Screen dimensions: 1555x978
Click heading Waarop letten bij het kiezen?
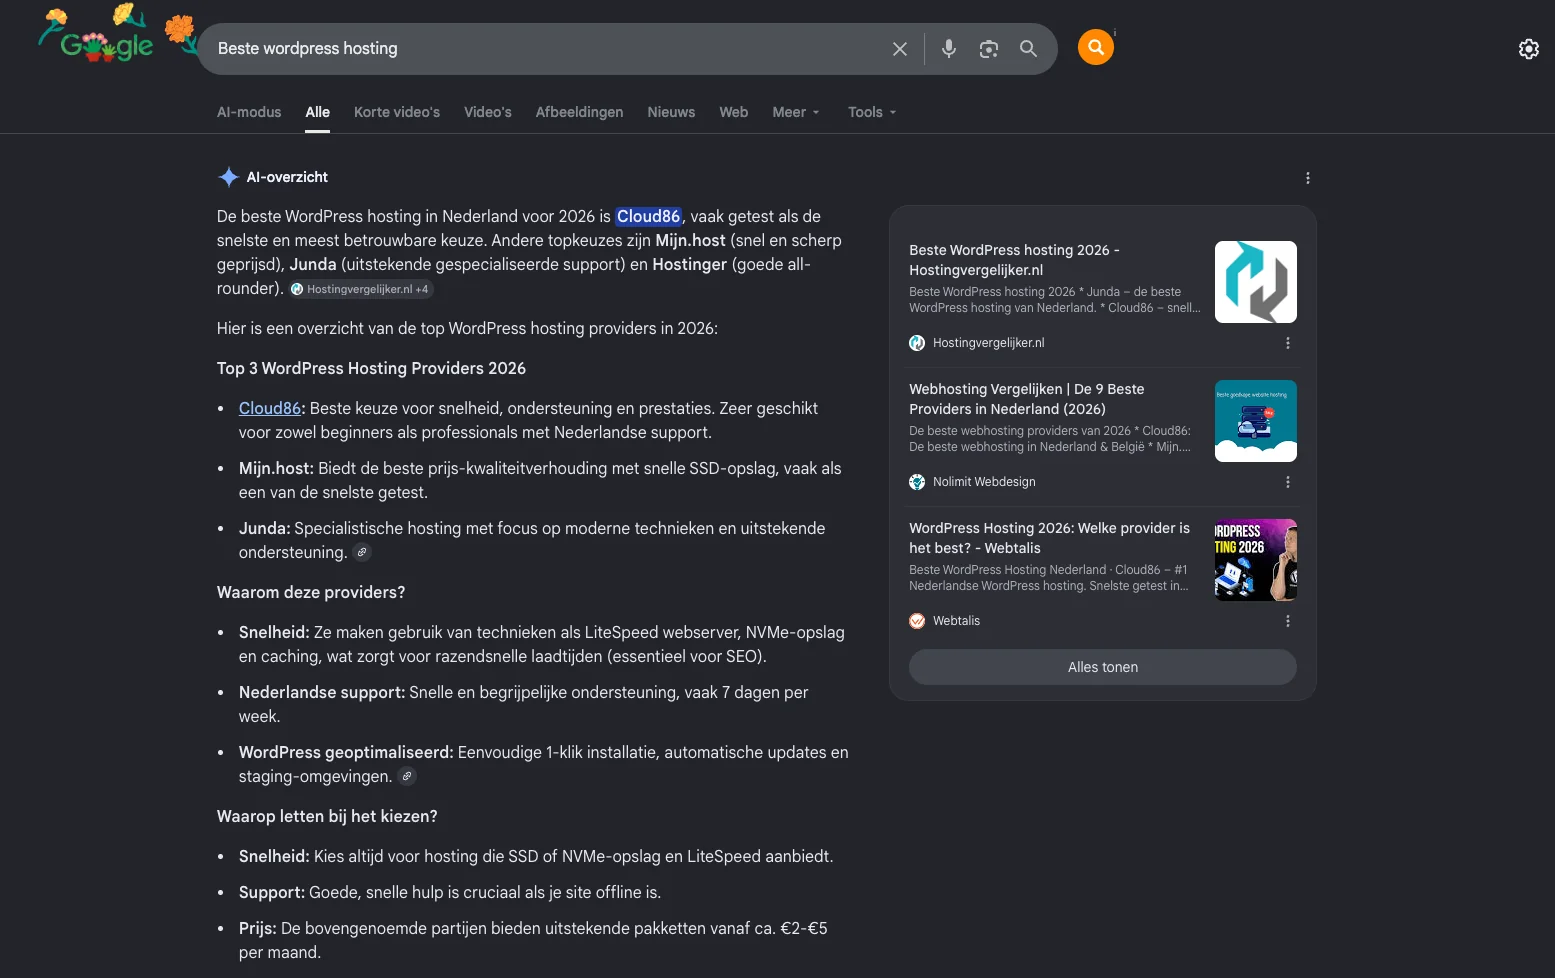point(327,816)
